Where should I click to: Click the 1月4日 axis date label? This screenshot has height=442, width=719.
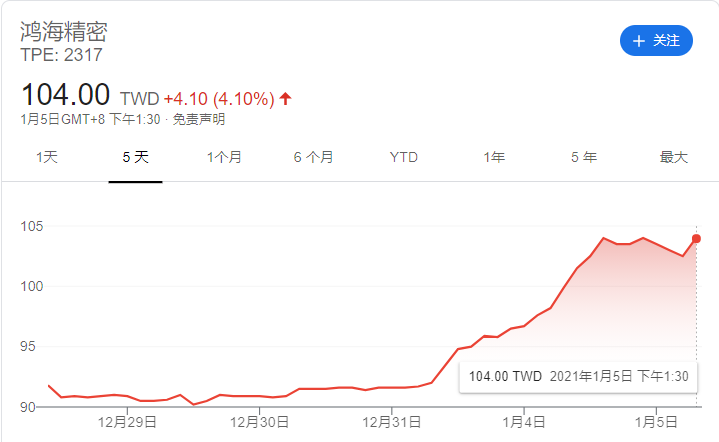coord(524,422)
